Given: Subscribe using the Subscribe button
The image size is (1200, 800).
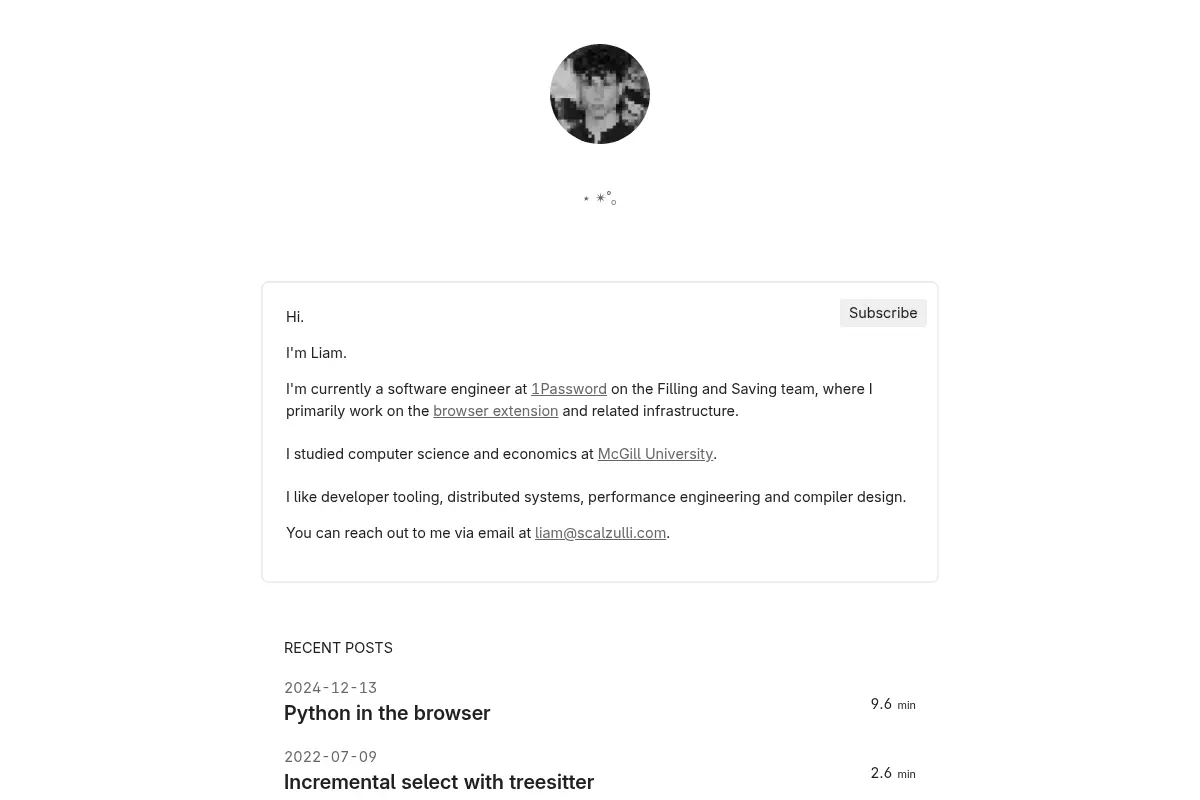Looking at the screenshot, I should 883,313.
